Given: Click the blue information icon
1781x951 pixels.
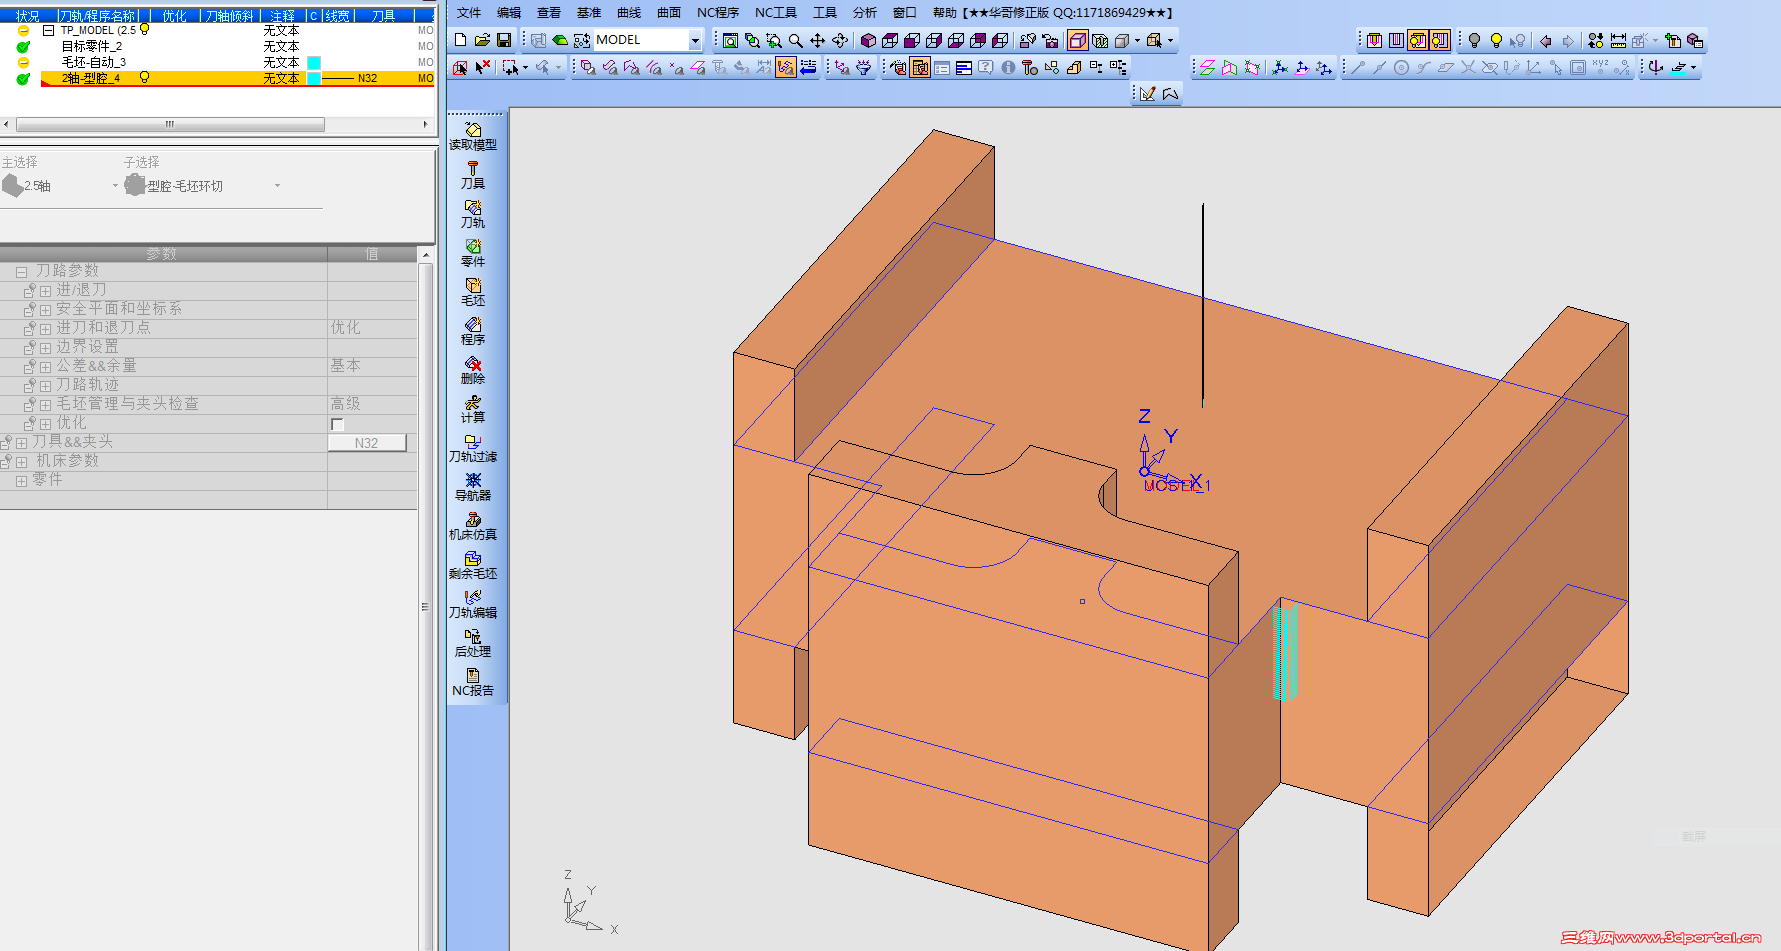Looking at the screenshot, I should [x=1008, y=68].
